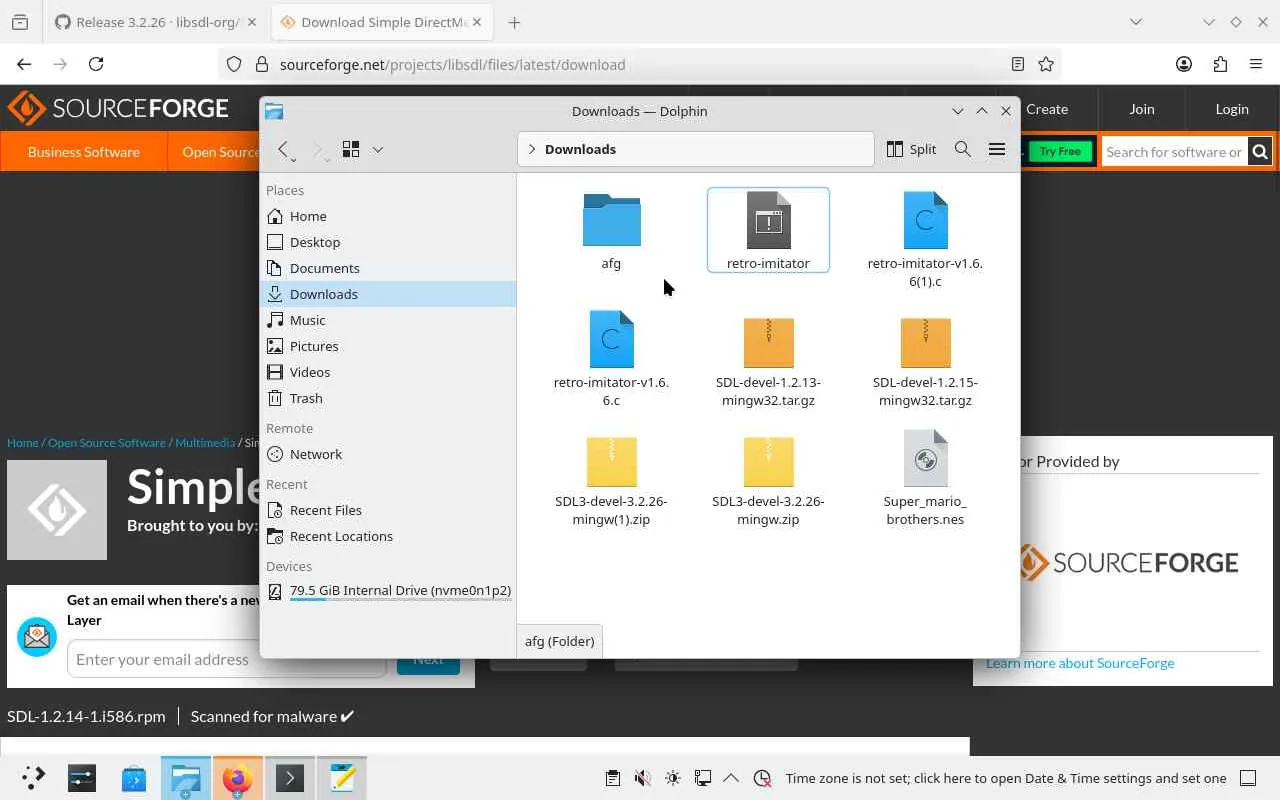
Task: Click the sourceforge.net address bar
Action: (x=640, y=64)
